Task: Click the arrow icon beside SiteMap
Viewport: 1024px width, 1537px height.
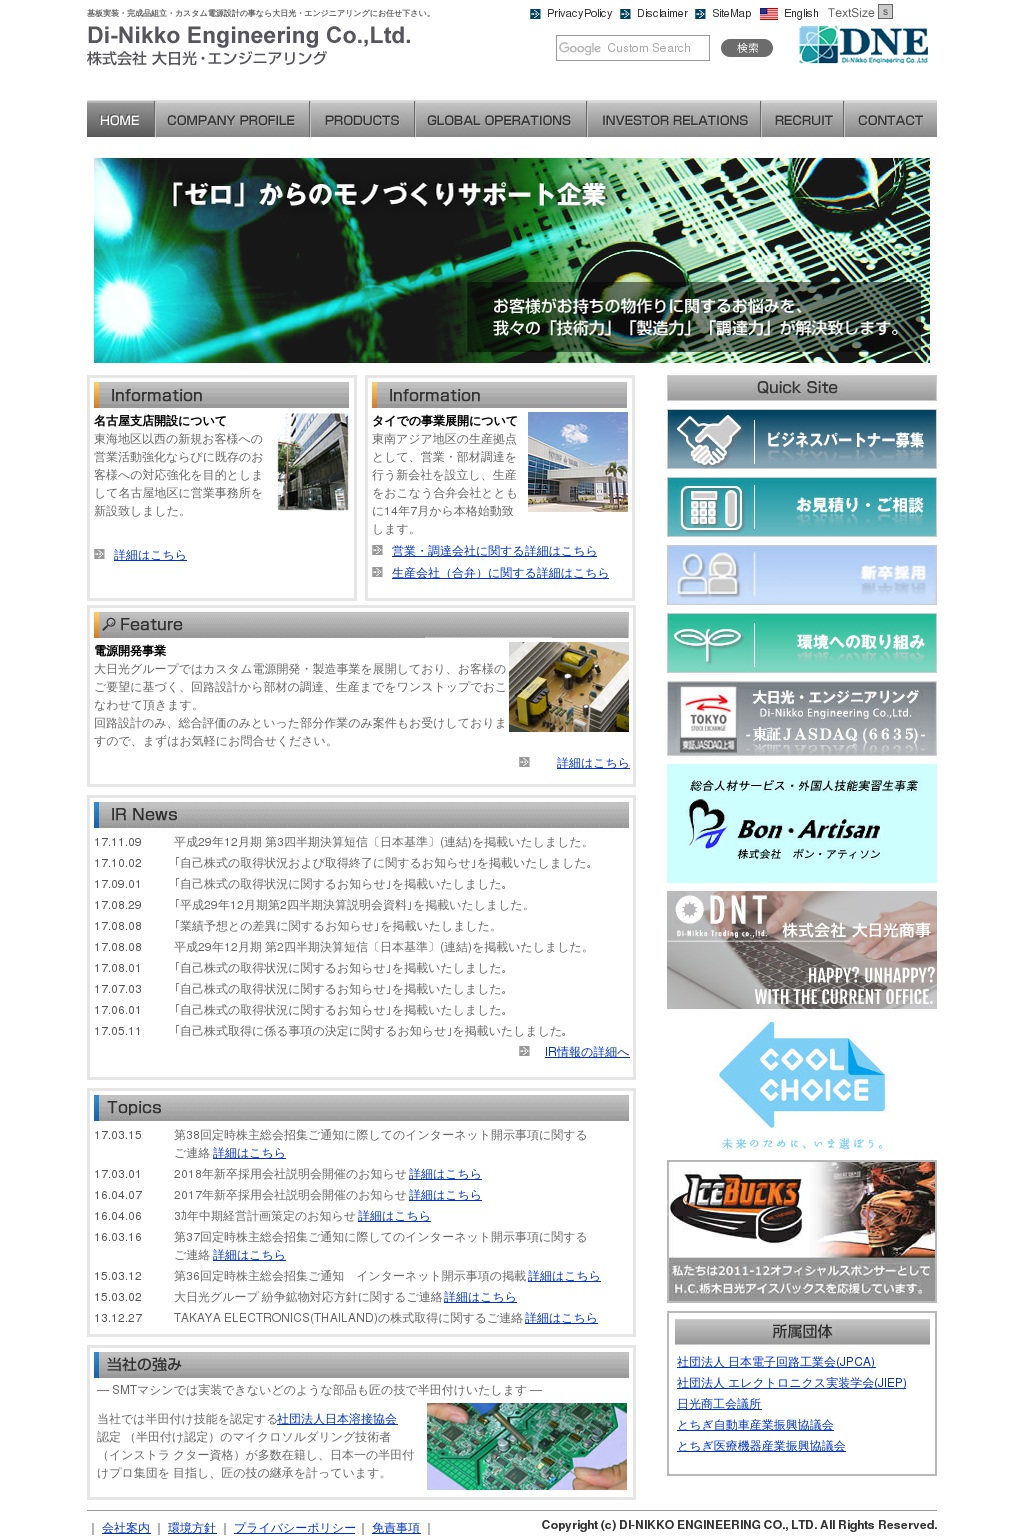Action: [x=700, y=14]
